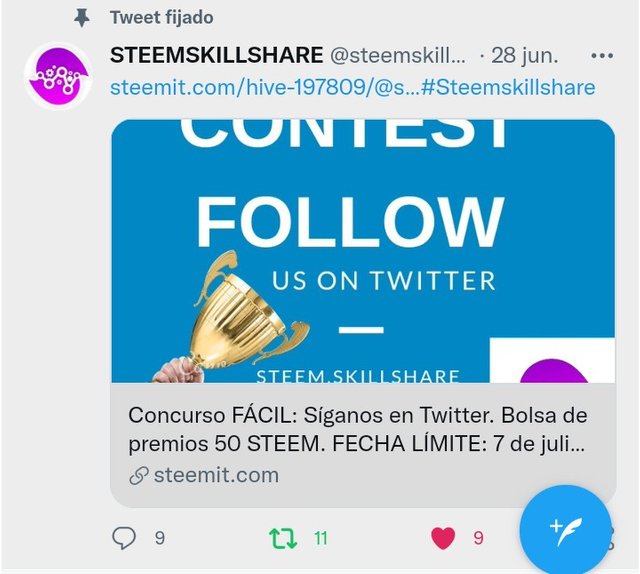Click the Tweet fijado label
Viewport: 640px width, 574px height.
click(162, 18)
